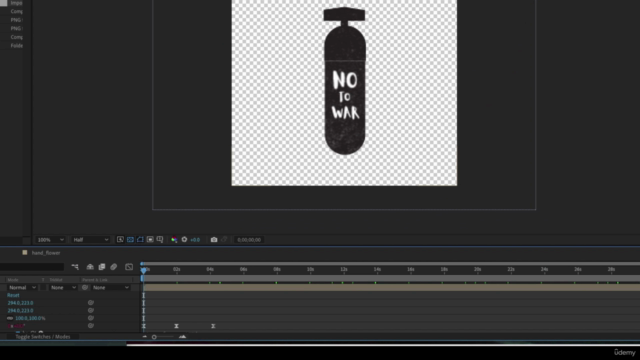Viewport: 640px width, 360px height.
Task: Click pick whip on first 294.0,223.0 row
Action: click(91, 303)
